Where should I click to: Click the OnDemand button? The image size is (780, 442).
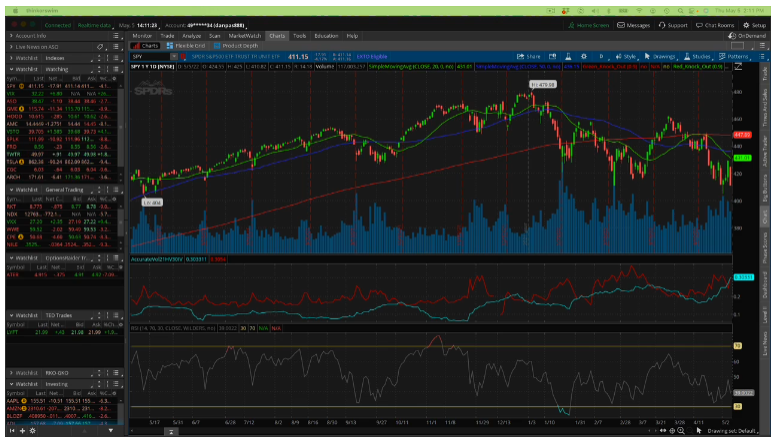[747, 36]
